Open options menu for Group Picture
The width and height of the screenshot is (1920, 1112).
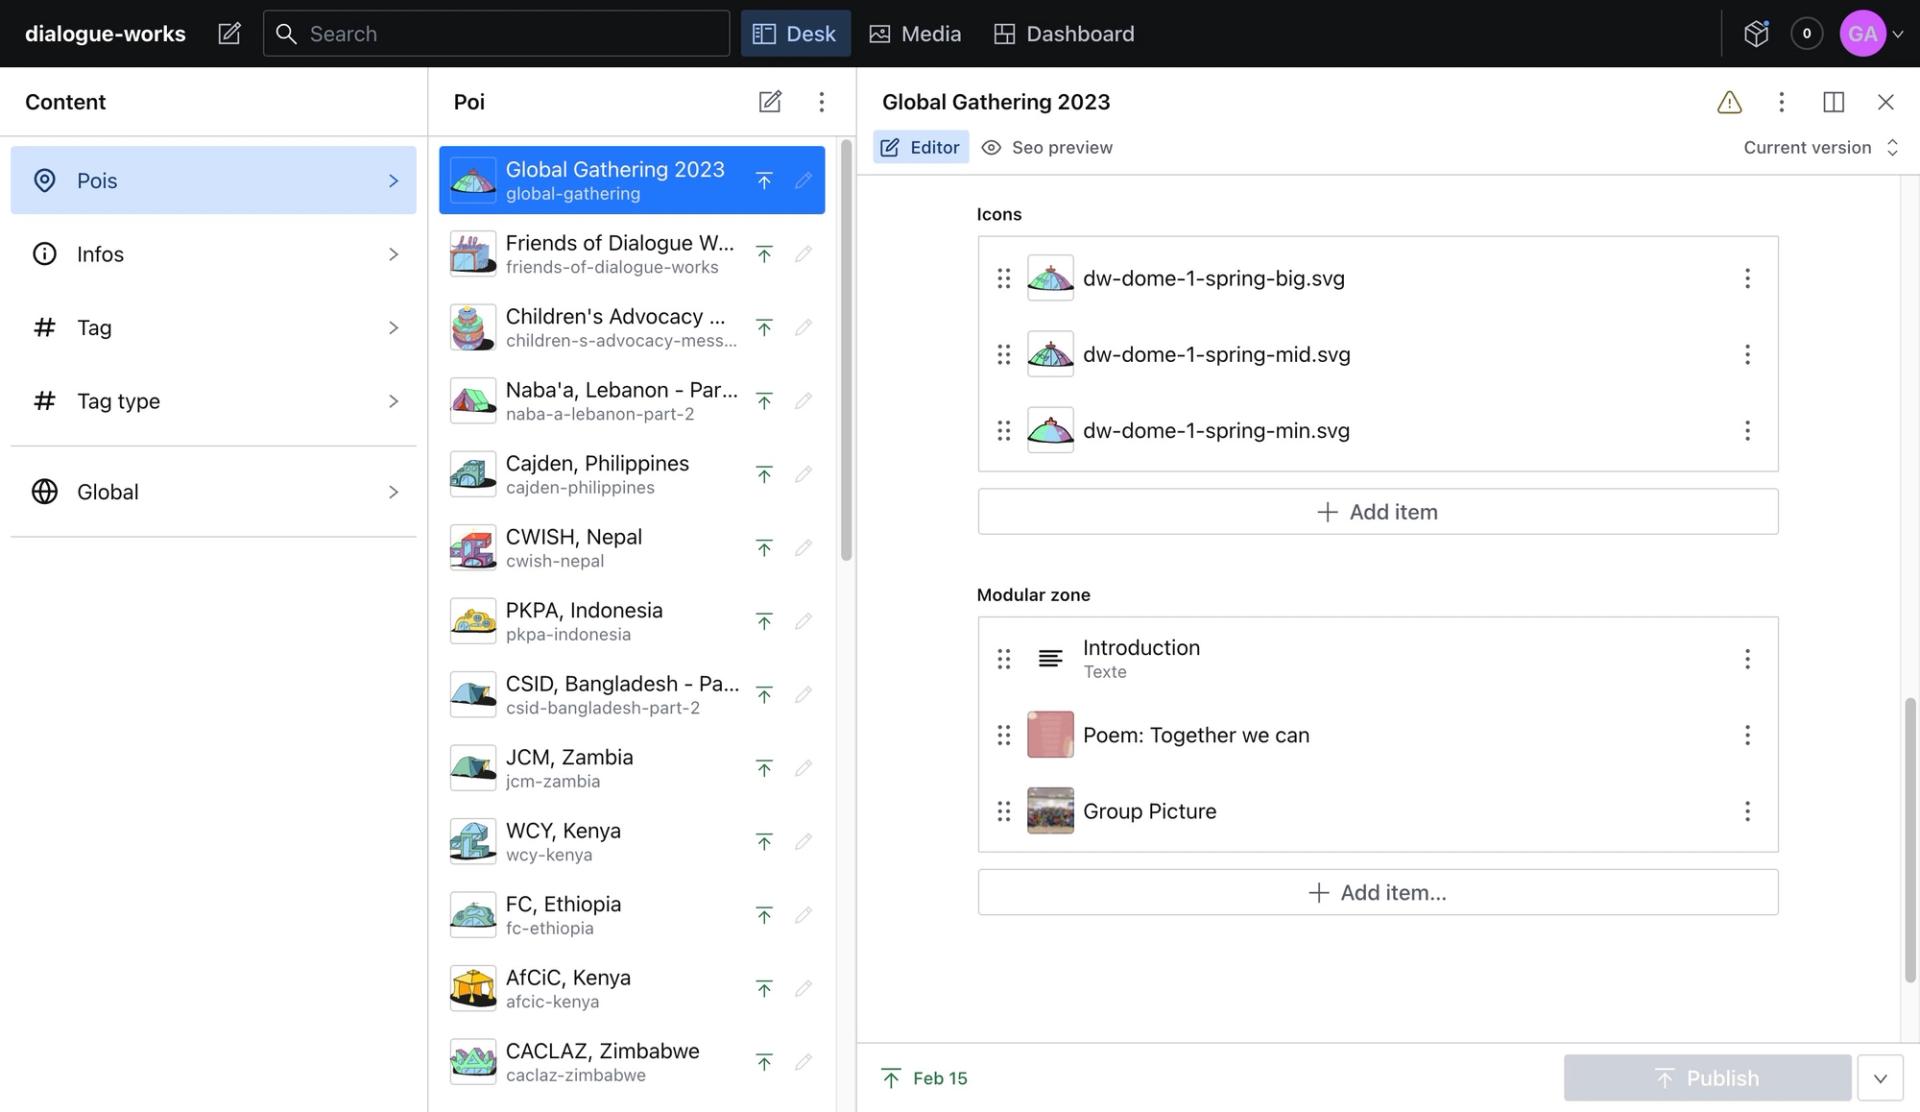coord(1747,812)
